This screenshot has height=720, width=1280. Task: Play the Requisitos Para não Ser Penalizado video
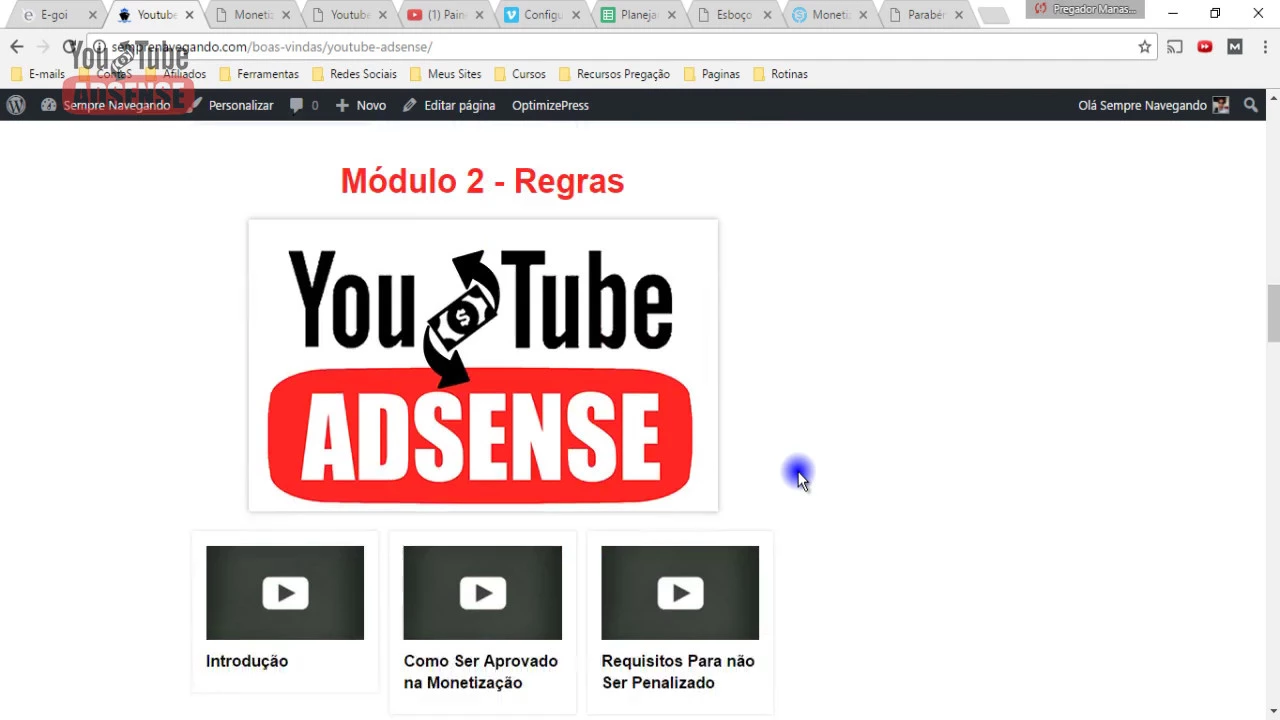[x=680, y=593]
